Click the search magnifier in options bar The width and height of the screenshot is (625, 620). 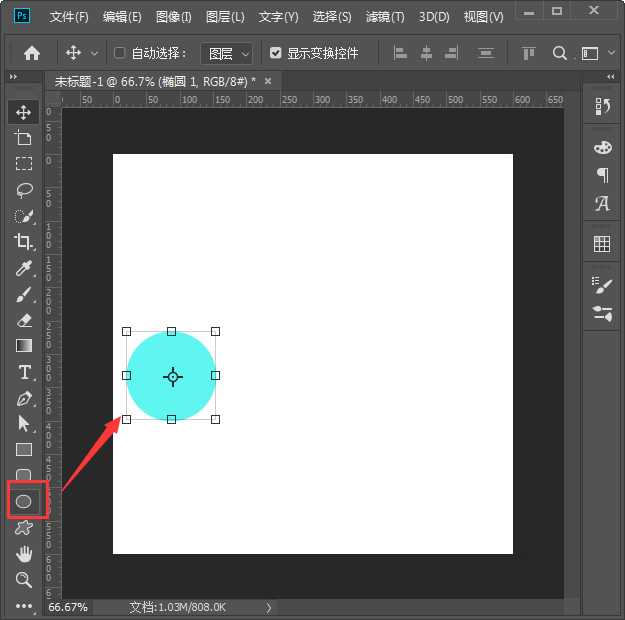pyautogui.click(x=560, y=53)
